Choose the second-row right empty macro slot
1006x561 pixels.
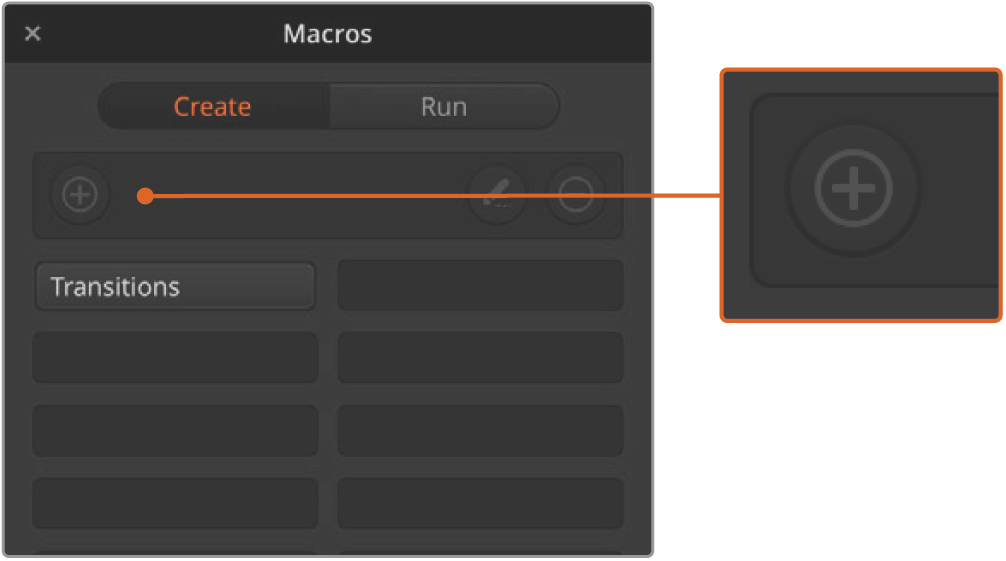pyautogui.click(x=480, y=358)
